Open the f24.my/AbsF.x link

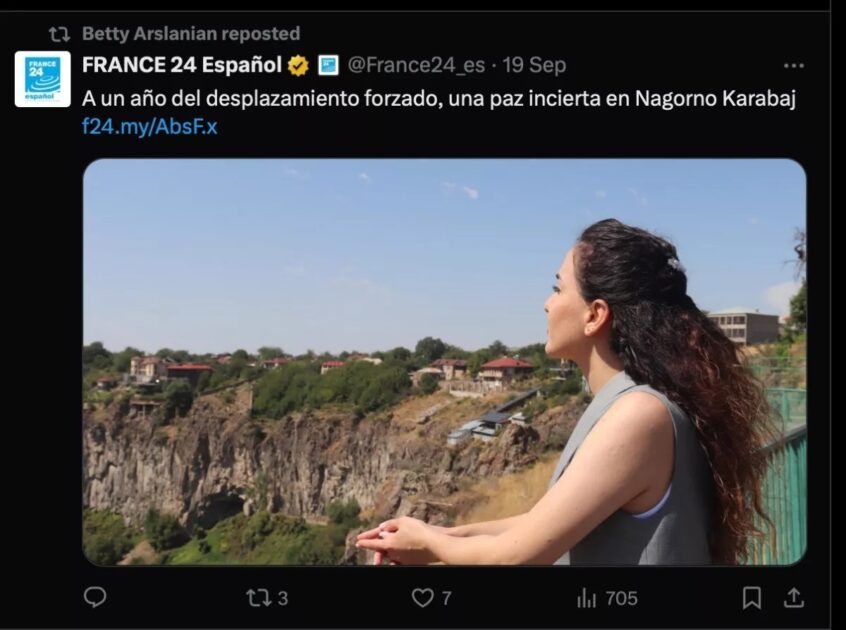(x=149, y=127)
